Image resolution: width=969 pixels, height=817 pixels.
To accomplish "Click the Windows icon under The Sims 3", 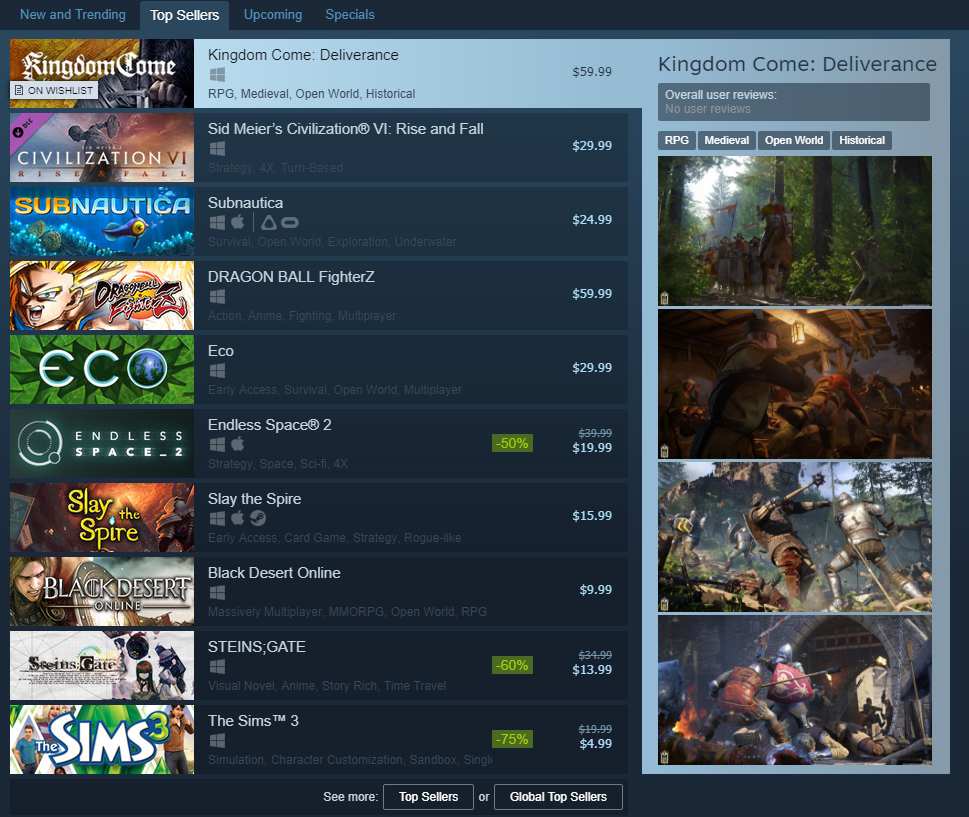I will coord(217,740).
